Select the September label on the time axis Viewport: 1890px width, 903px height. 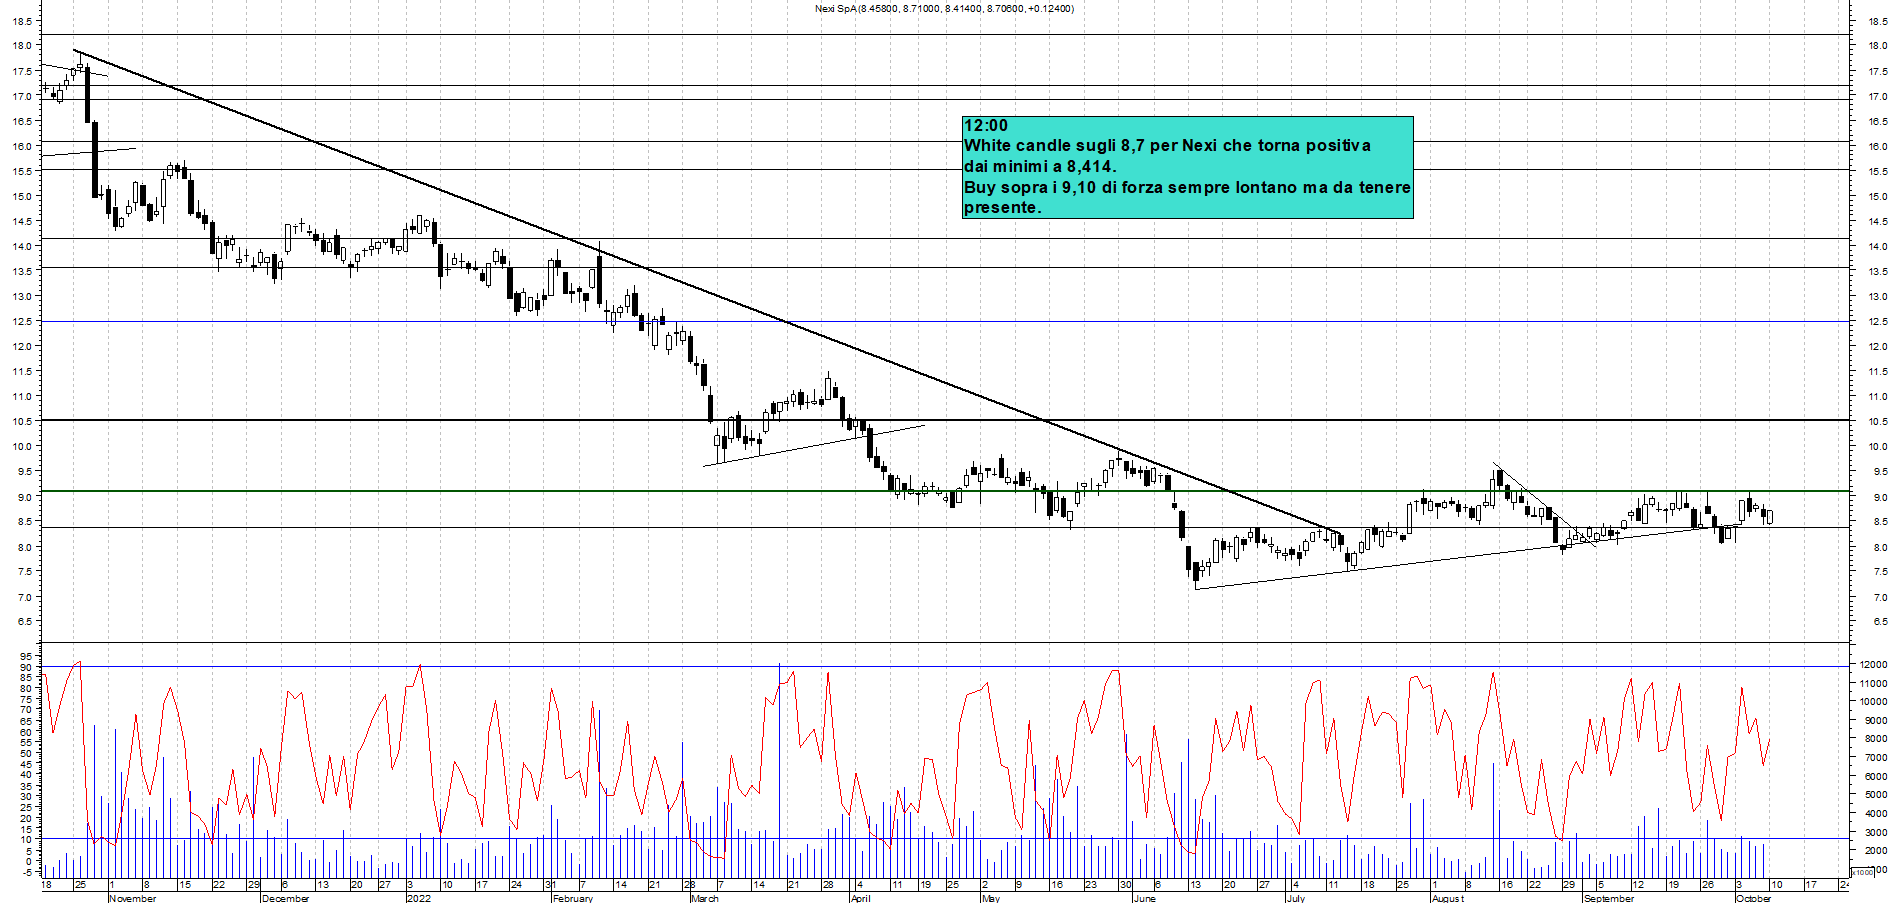click(1609, 898)
